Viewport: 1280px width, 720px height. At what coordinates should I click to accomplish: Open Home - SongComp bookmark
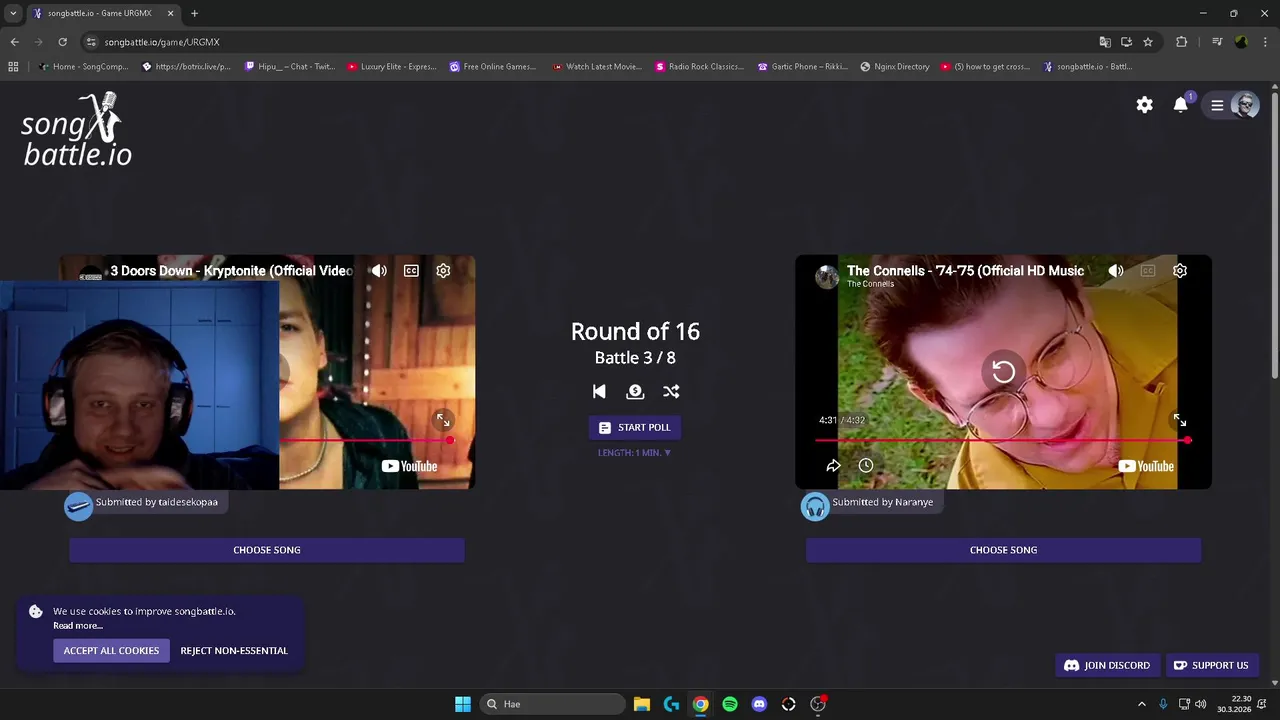coord(84,67)
